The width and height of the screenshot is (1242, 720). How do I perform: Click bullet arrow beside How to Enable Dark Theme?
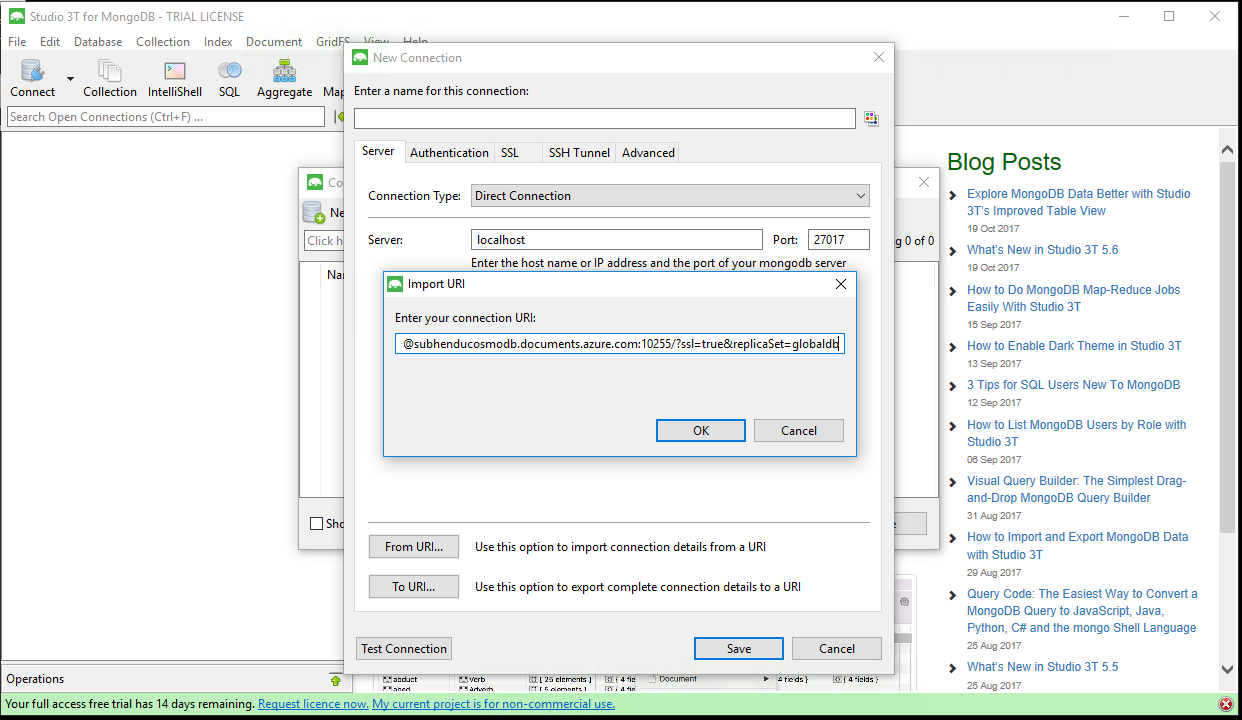coord(953,347)
